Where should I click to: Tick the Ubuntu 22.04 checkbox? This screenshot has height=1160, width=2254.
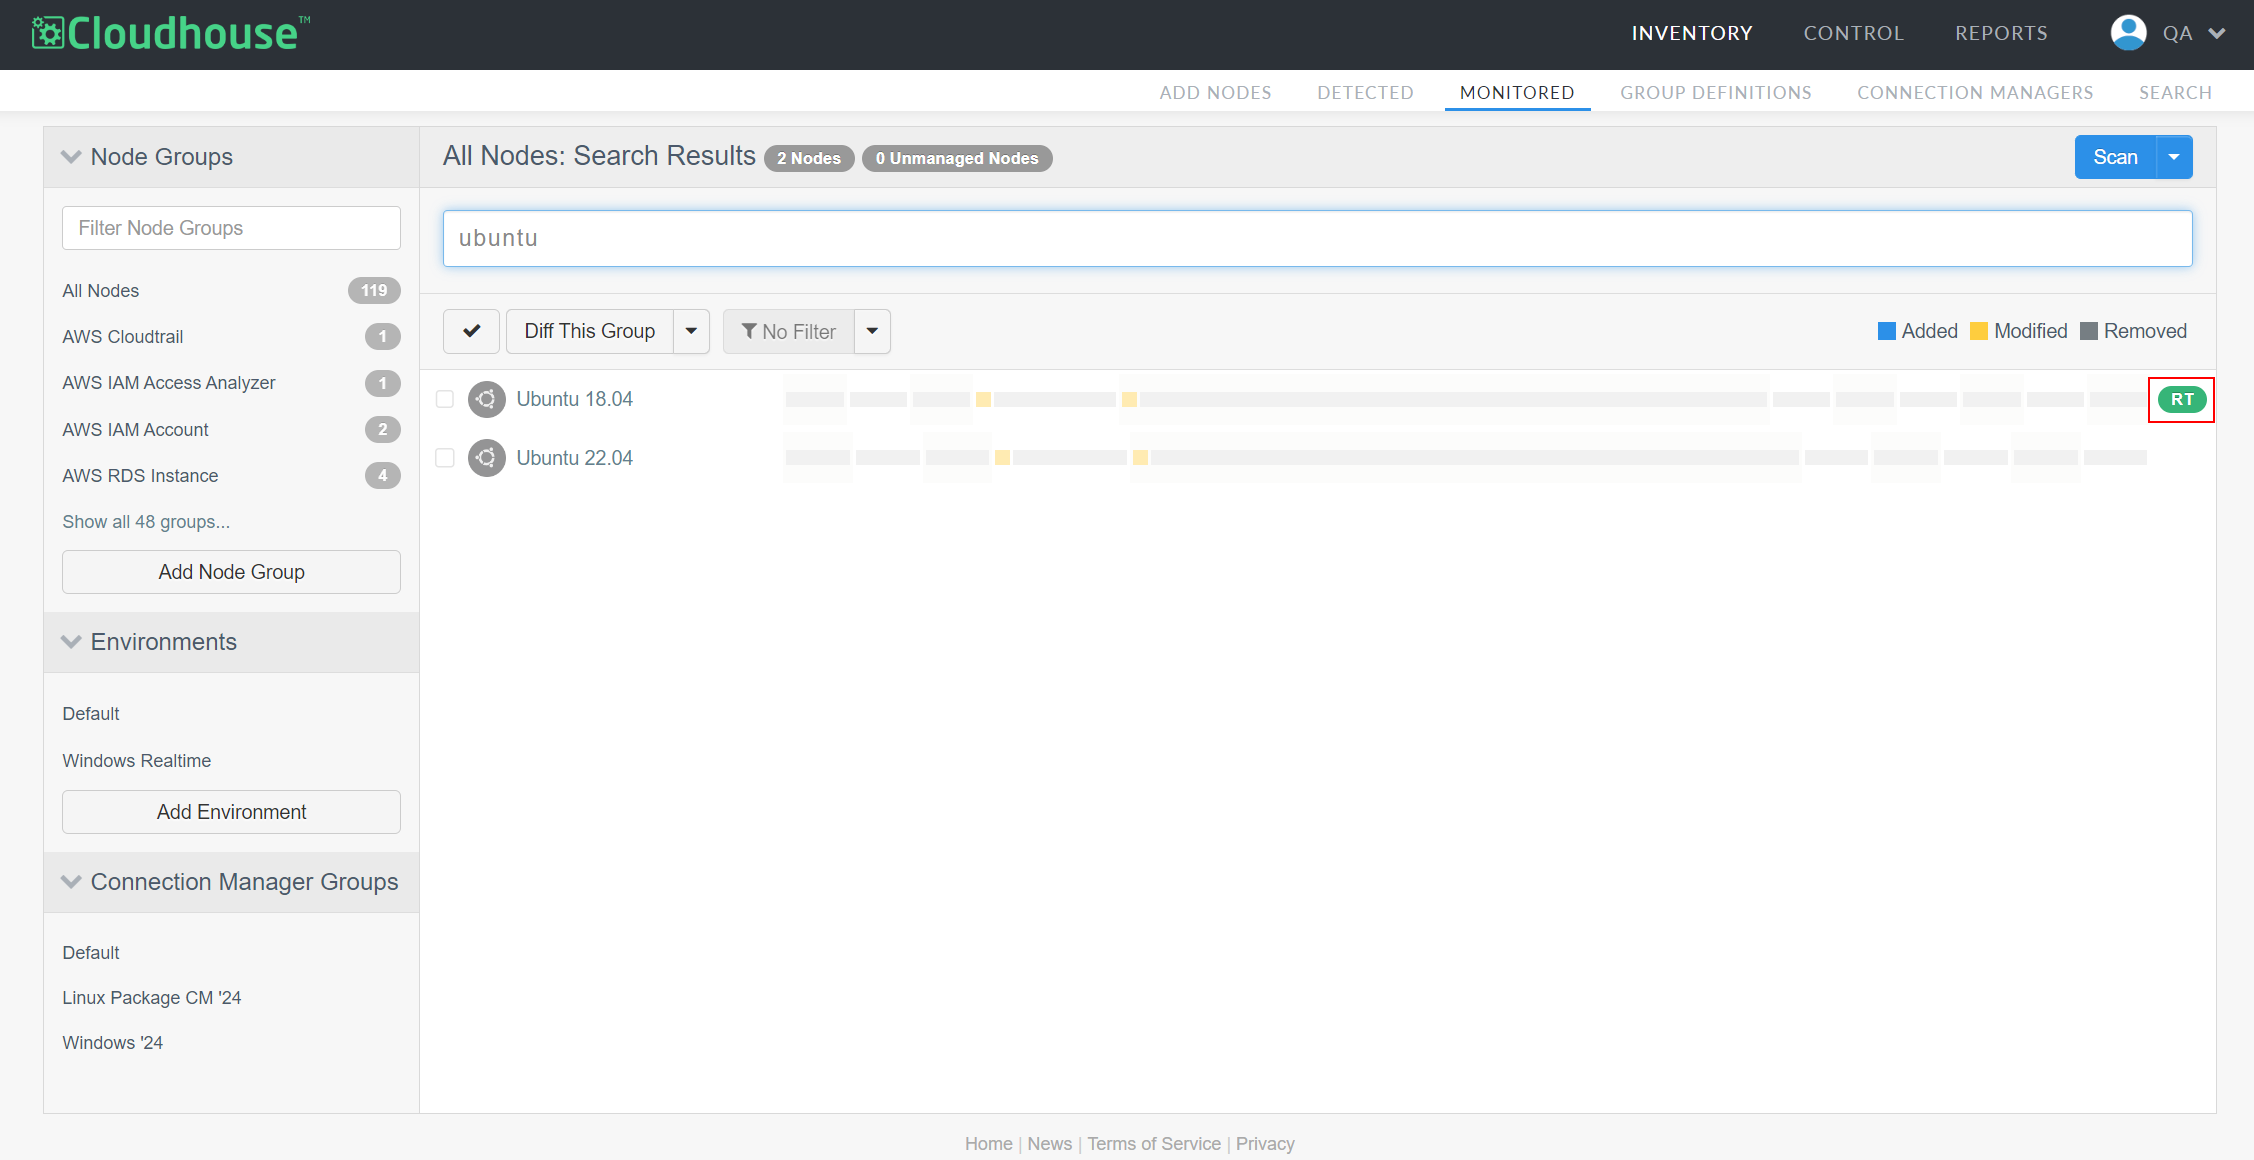pyautogui.click(x=445, y=458)
